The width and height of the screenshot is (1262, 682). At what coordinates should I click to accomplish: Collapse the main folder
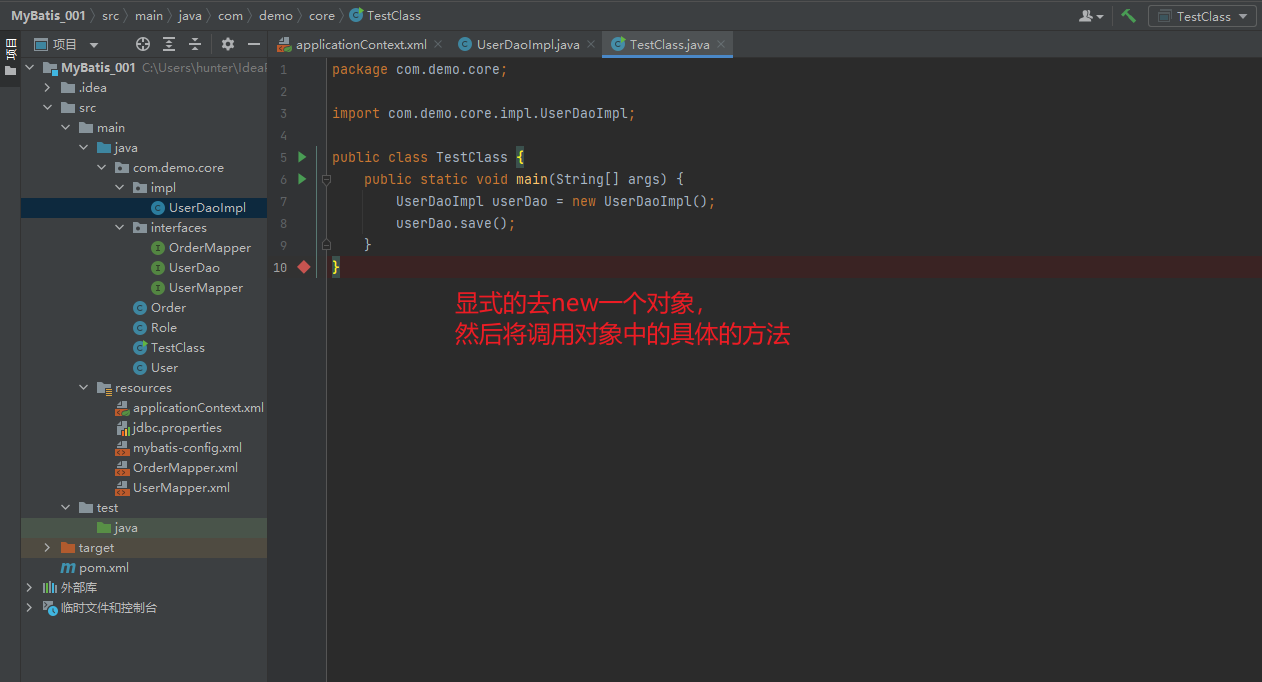(66, 128)
